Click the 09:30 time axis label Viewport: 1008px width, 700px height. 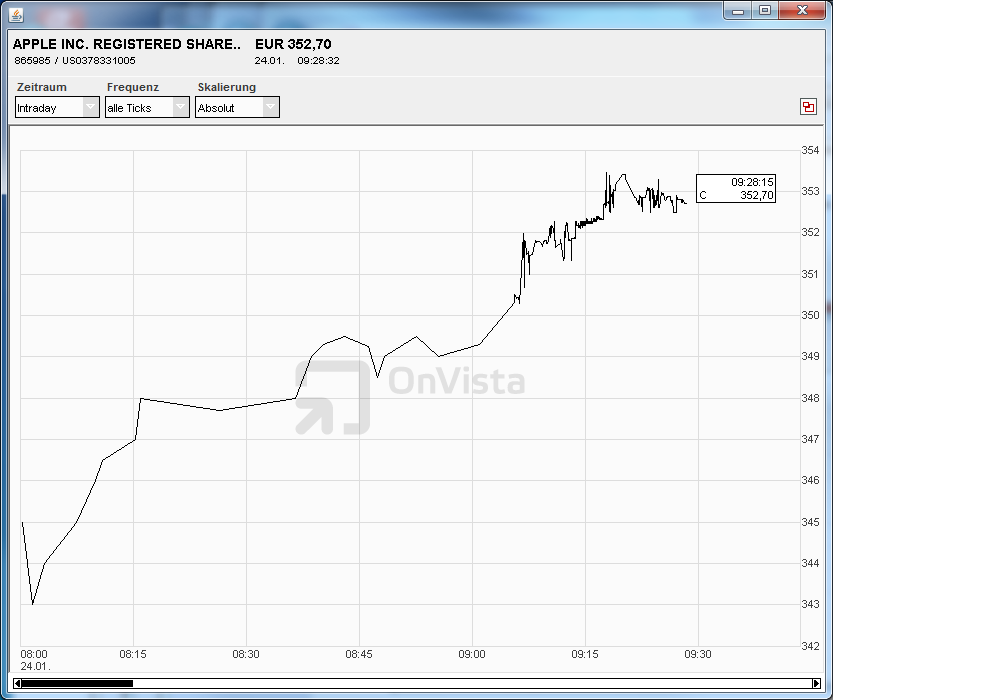(698, 654)
